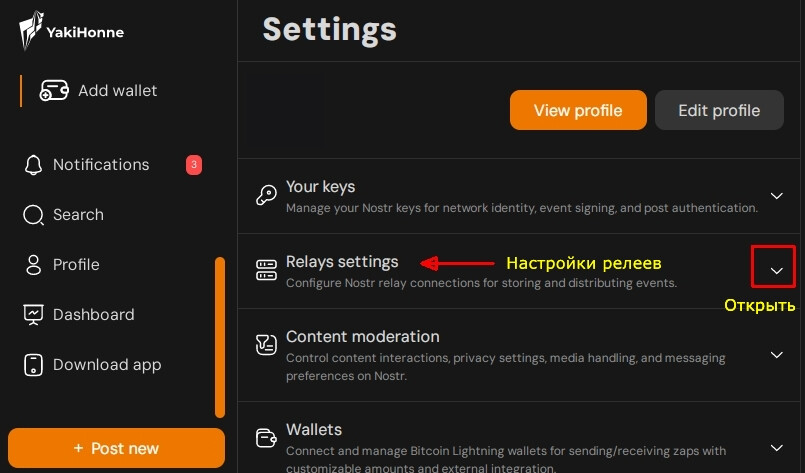Image resolution: width=805 pixels, height=473 pixels.
Task: Click the Relays settings server icon
Action: [x=266, y=270]
